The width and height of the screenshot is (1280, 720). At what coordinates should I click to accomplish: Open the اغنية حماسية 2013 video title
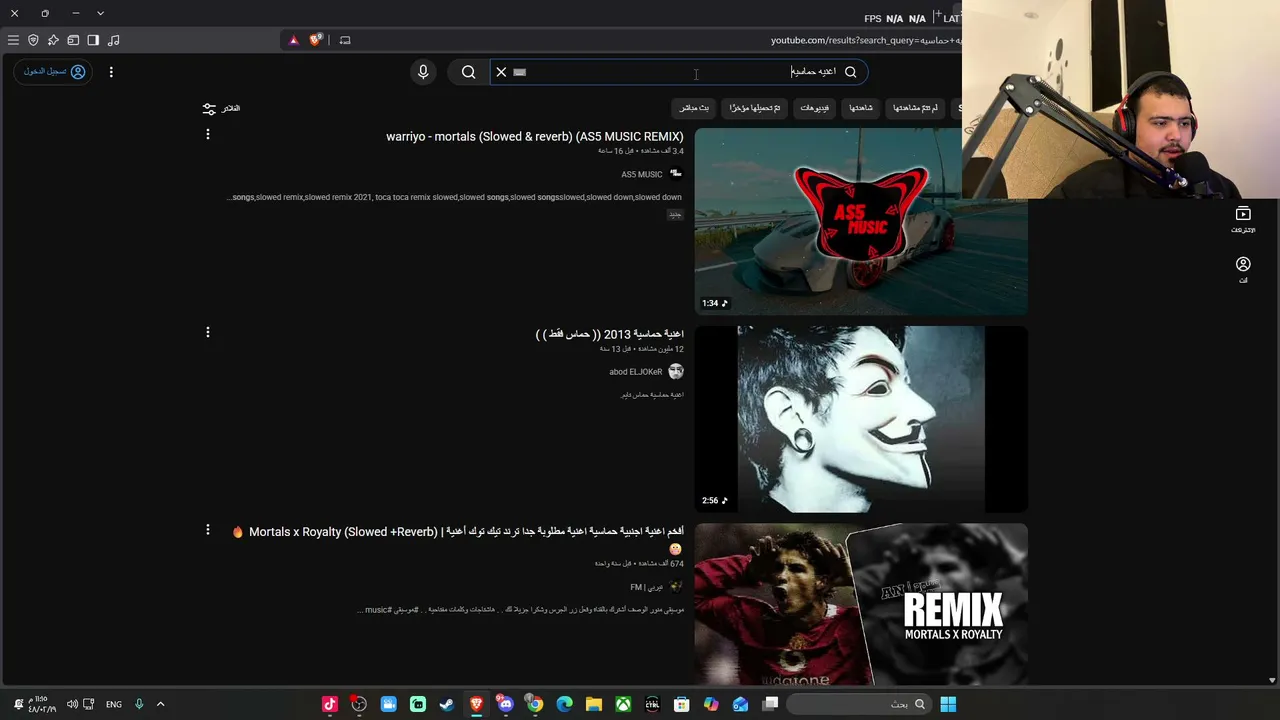610,334
